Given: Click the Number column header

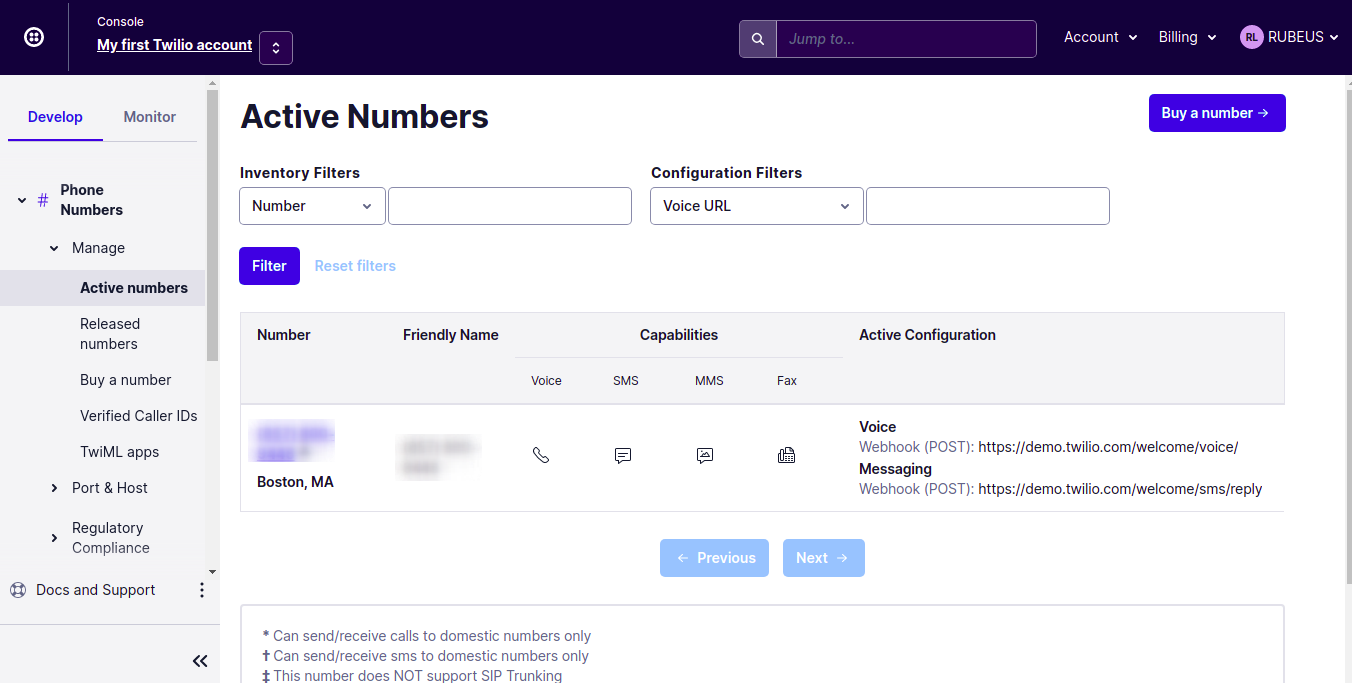Looking at the screenshot, I should click(284, 335).
